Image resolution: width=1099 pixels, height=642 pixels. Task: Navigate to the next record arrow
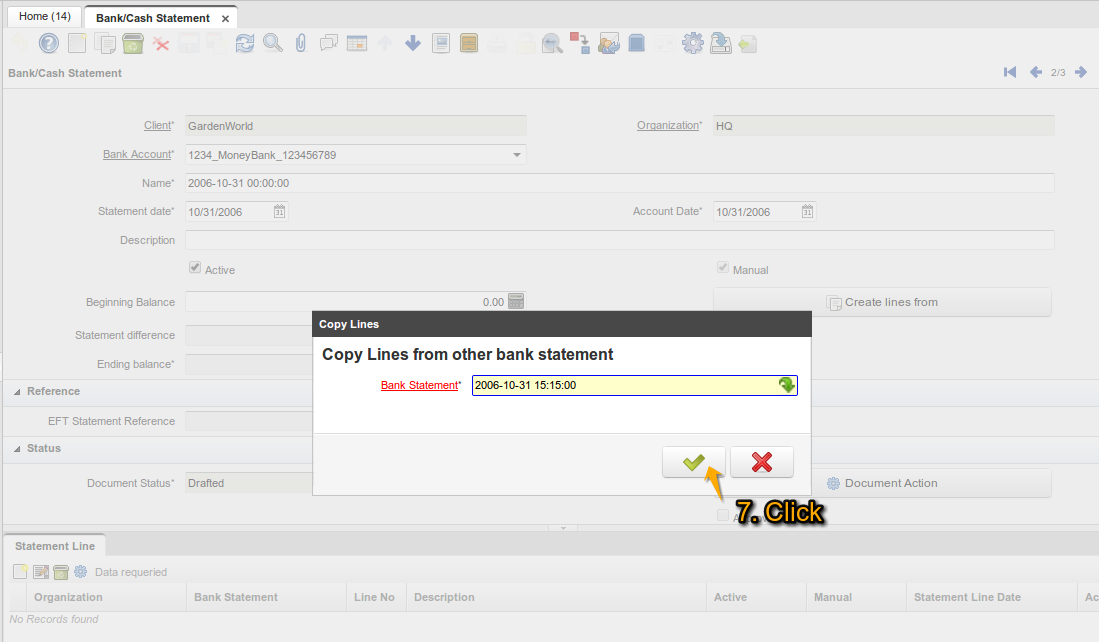1081,71
